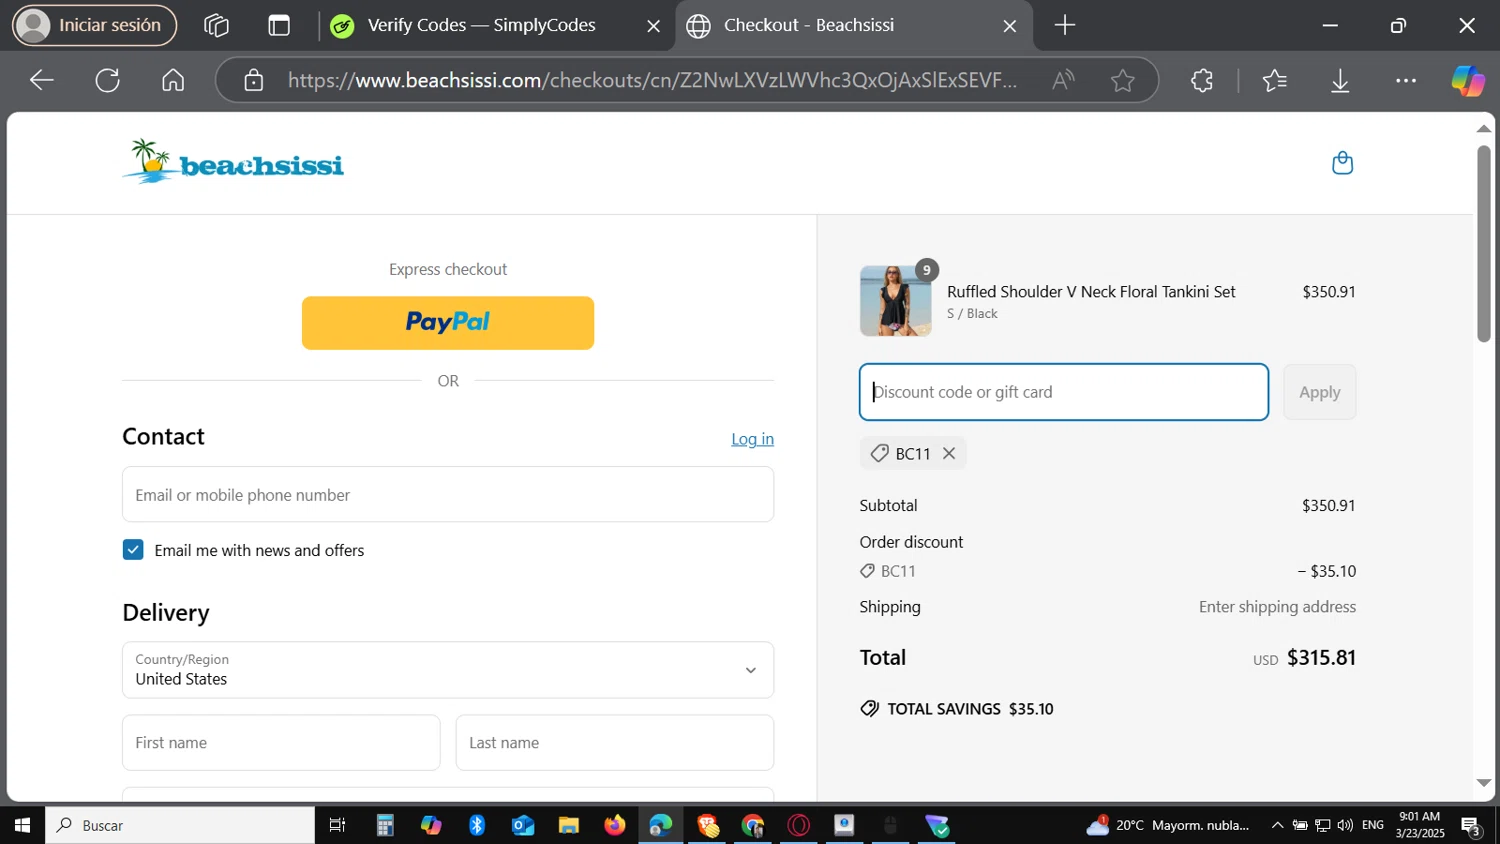This screenshot has width=1500, height=844.
Task: Expand the Country/Region dropdown
Action: point(448,670)
